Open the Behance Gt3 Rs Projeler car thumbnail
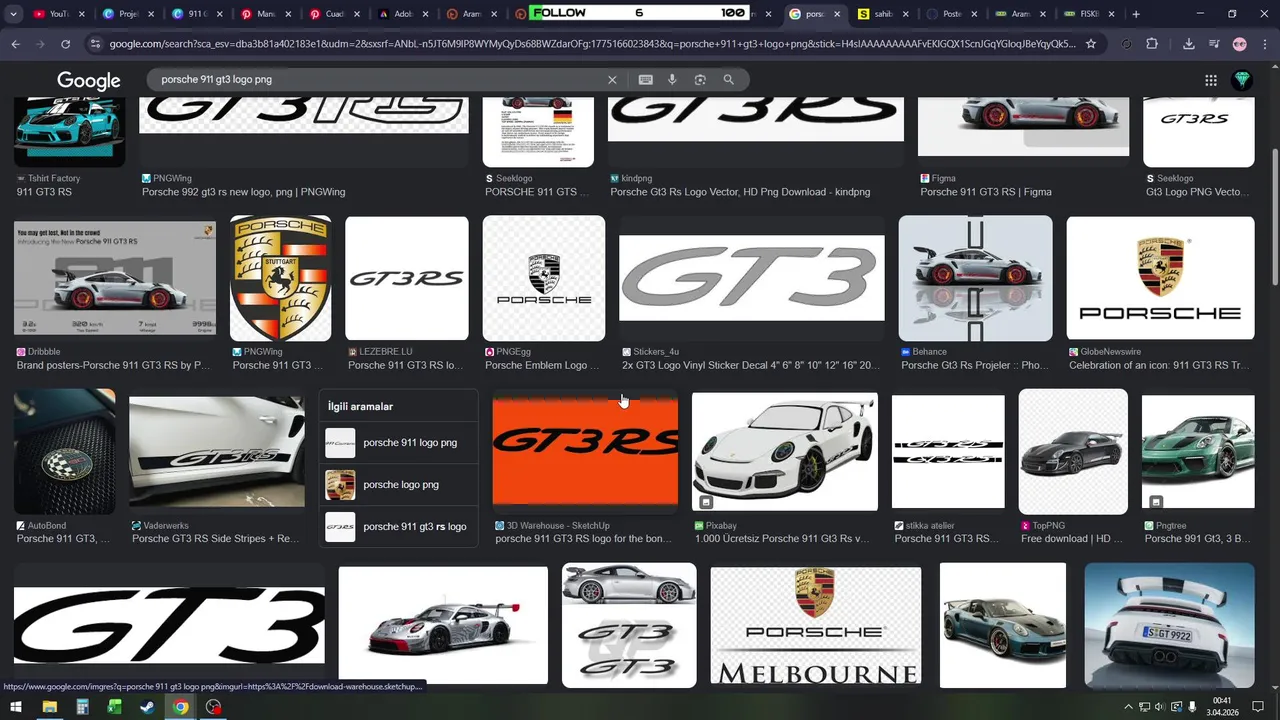Viewport: 1280px width, 720px height. (x=975, y=279)
